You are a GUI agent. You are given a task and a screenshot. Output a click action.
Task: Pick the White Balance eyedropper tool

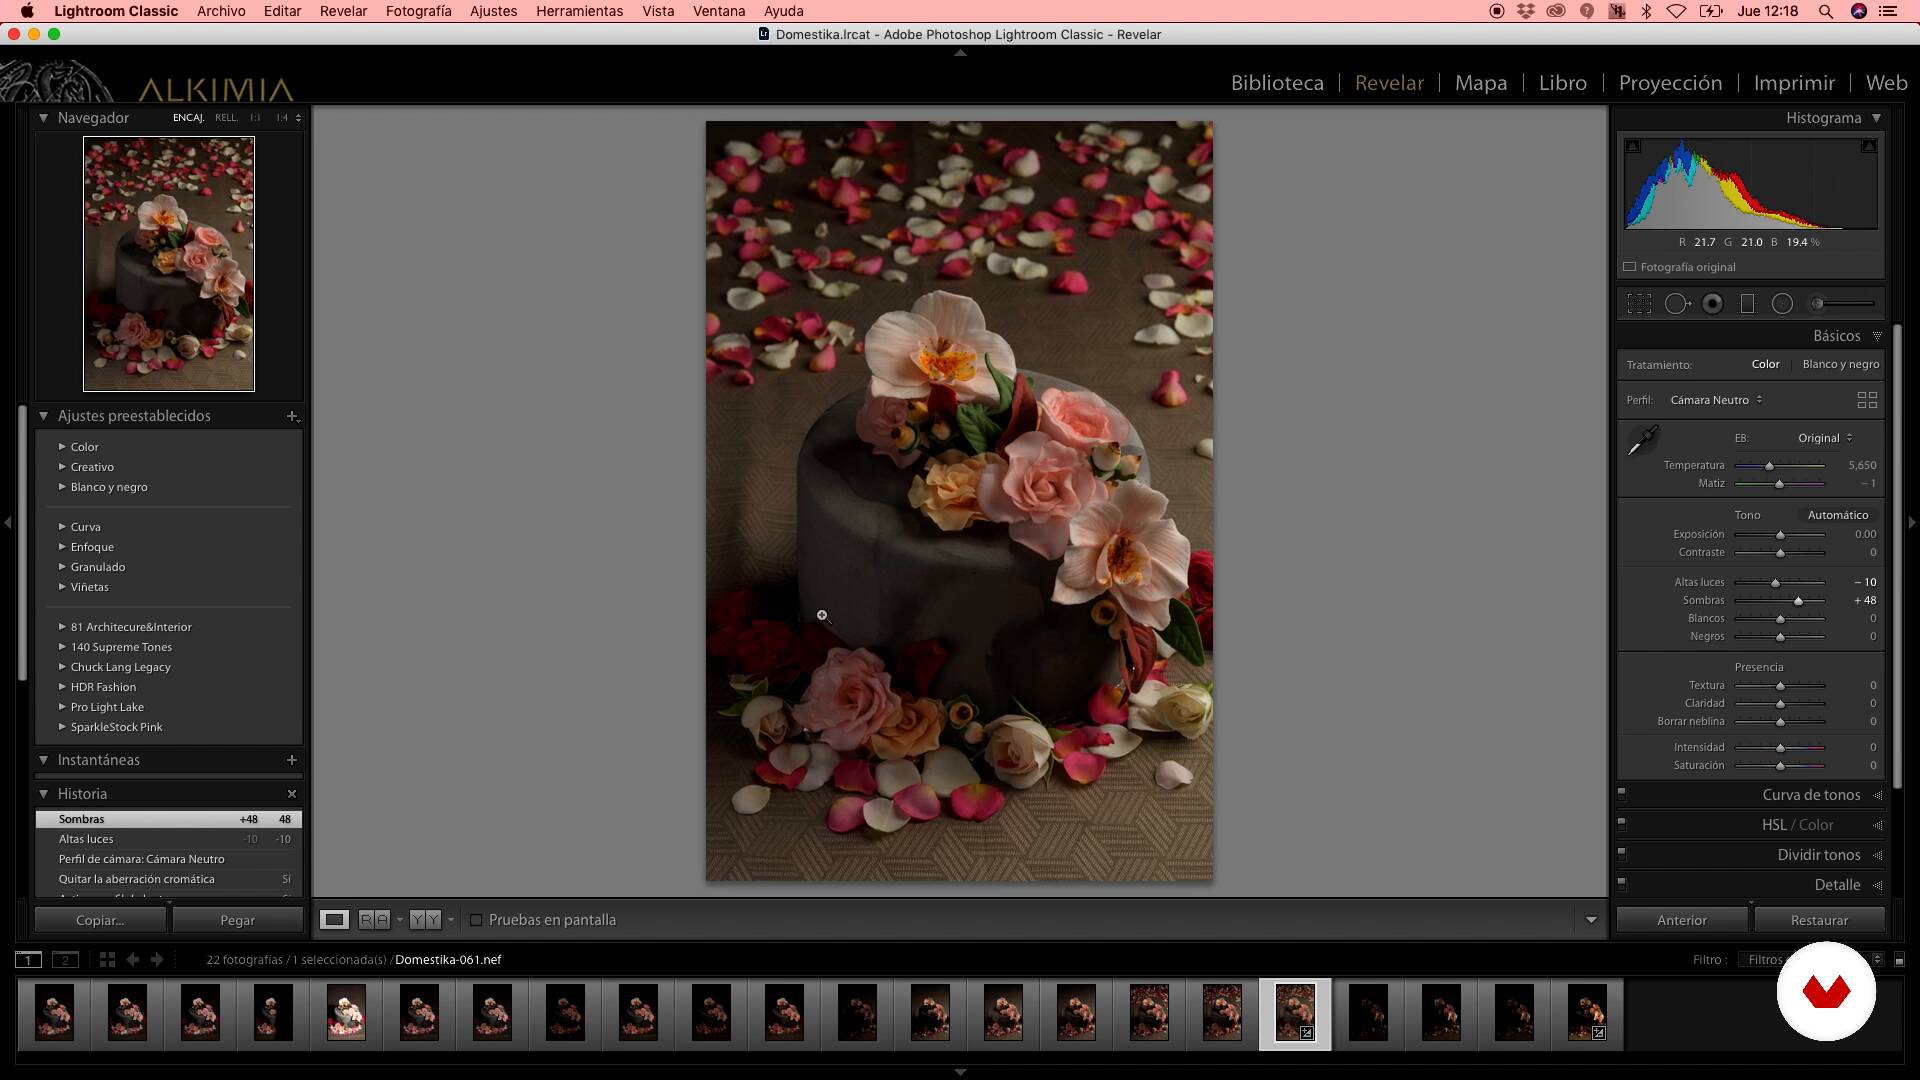[1642, 440]
